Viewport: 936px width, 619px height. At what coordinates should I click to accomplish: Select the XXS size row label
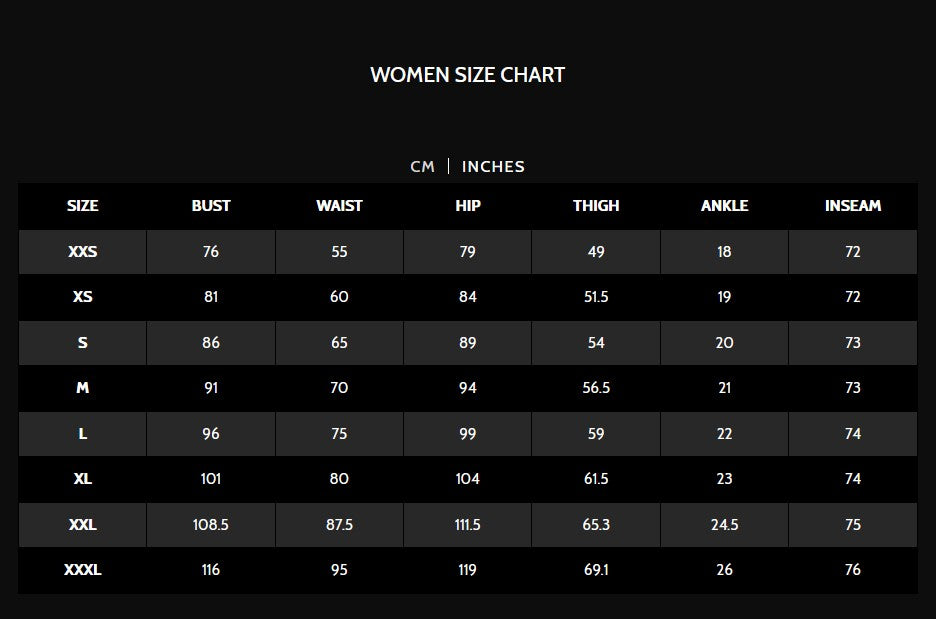pos(83,252)
